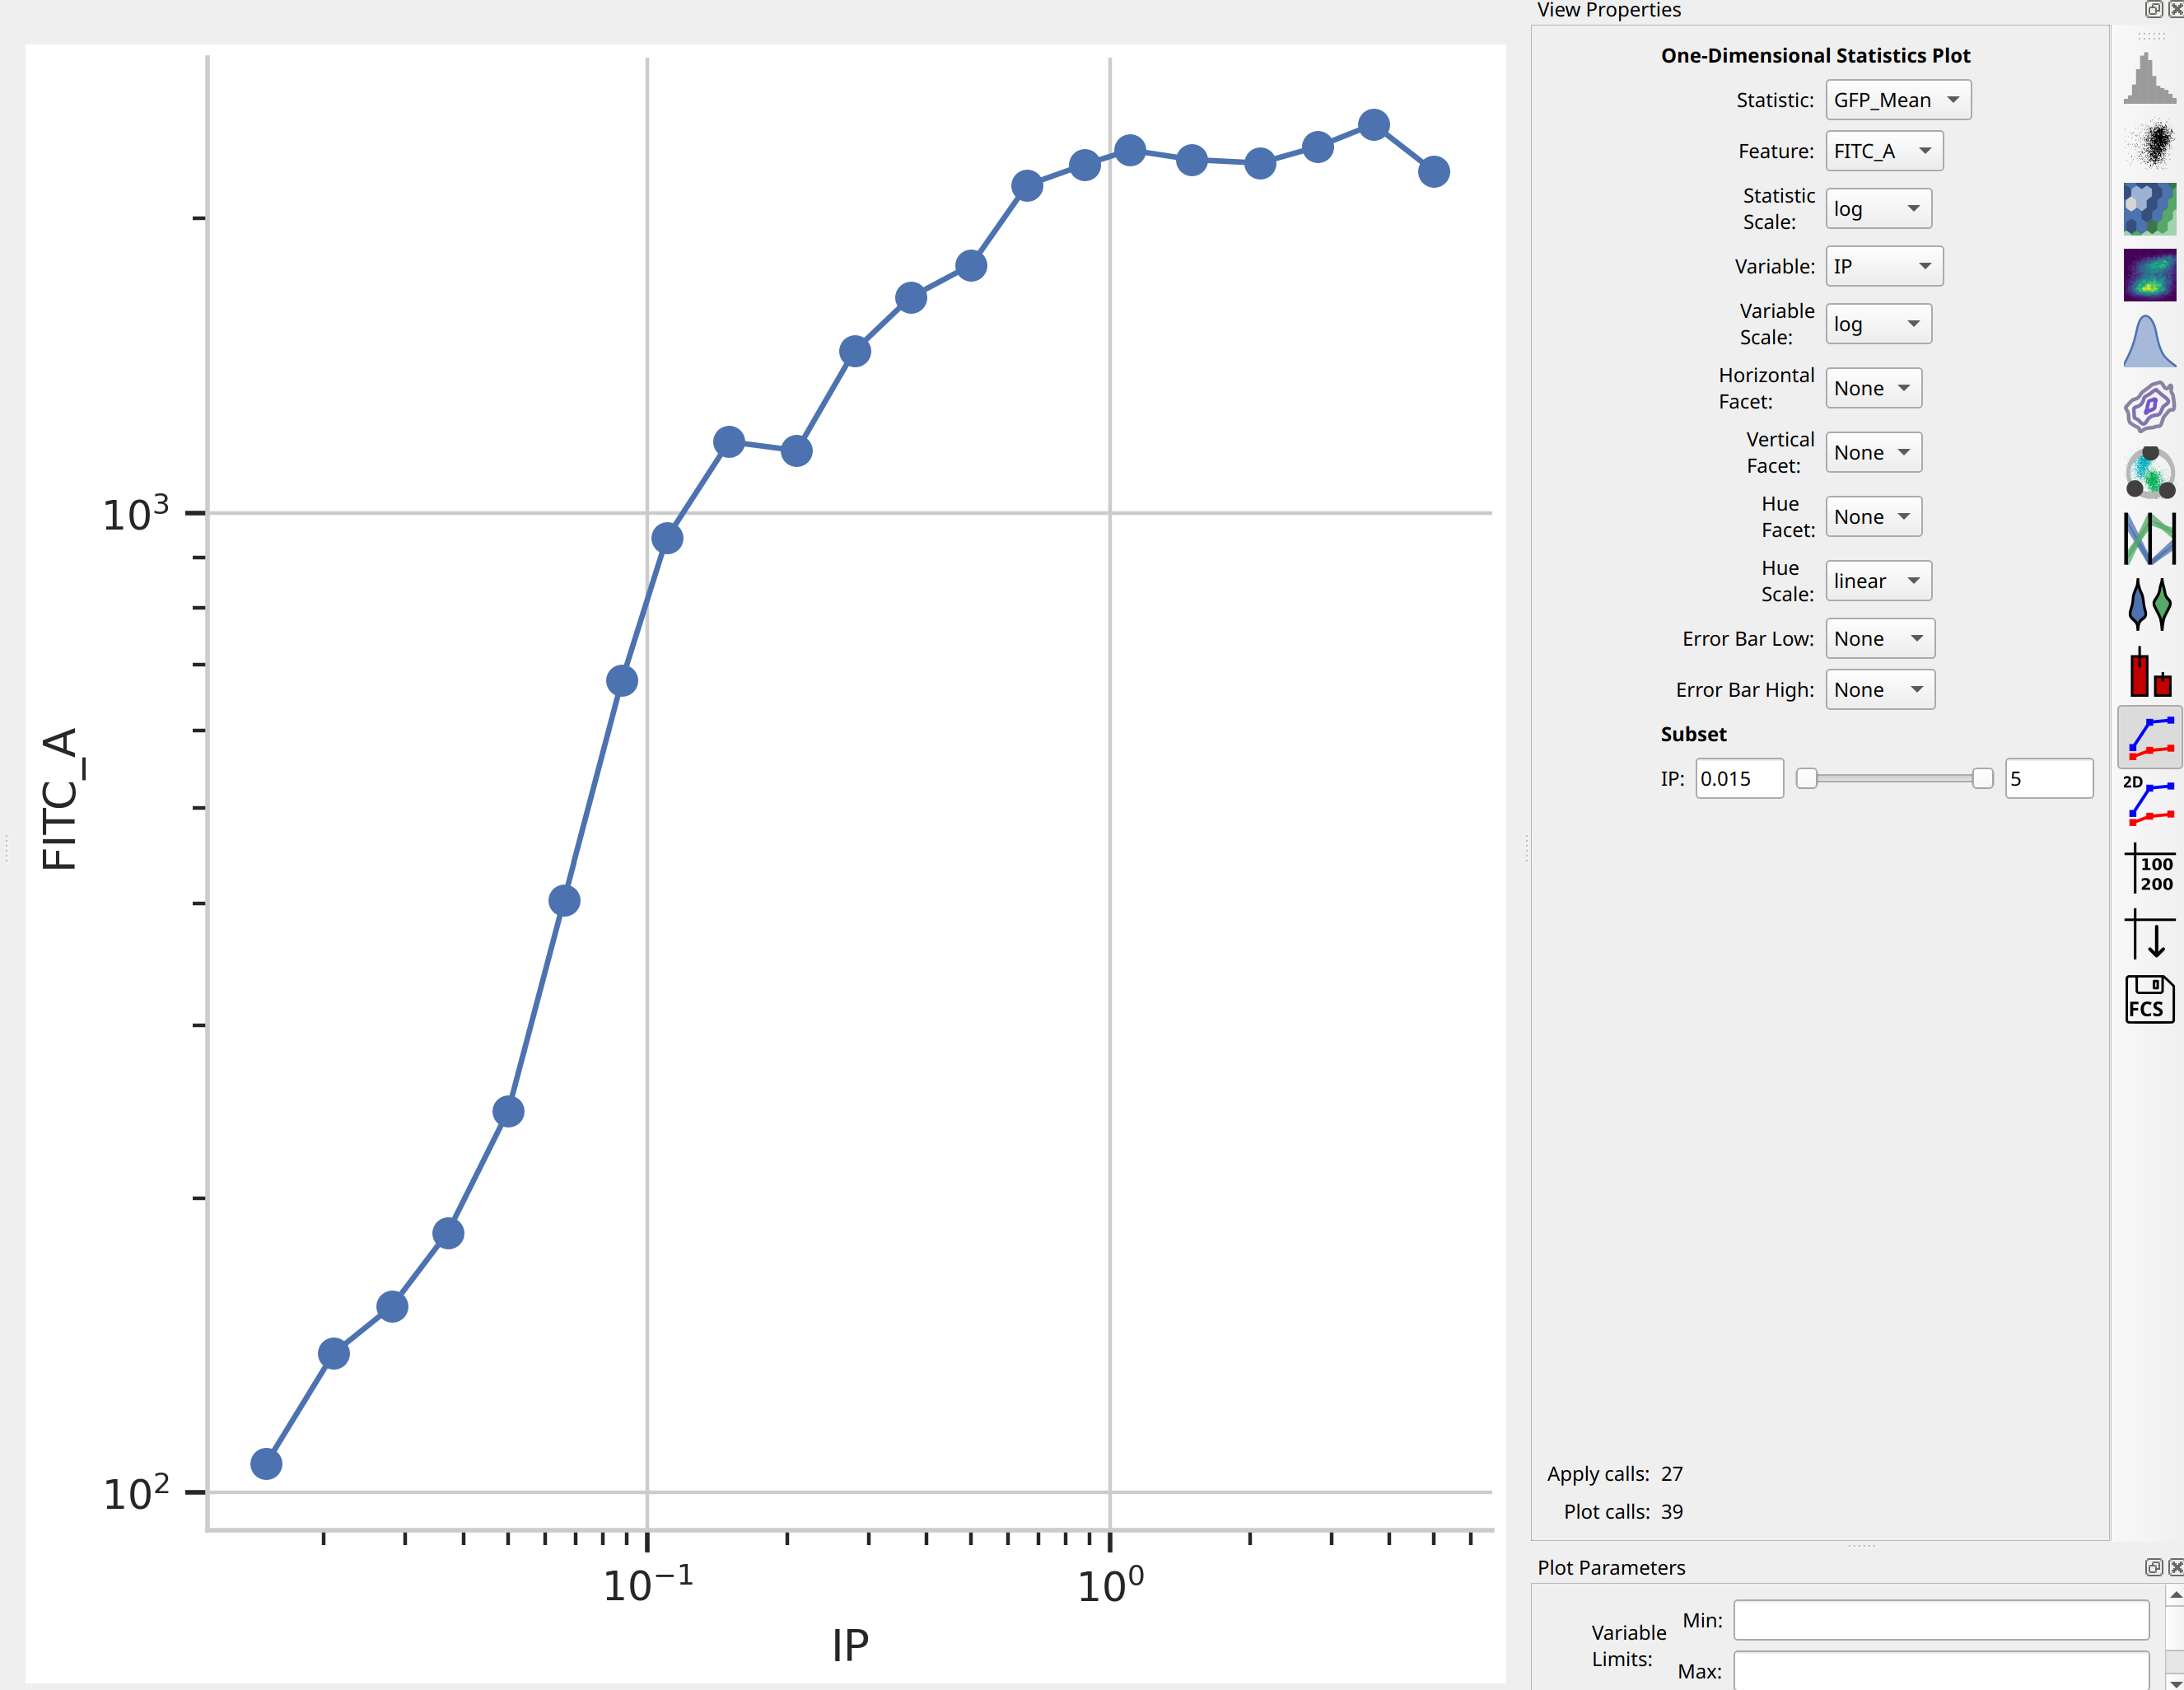Click the Variable Limits Min field
Screen dimensions: 2184x1690
[x=1940, y=1620]
